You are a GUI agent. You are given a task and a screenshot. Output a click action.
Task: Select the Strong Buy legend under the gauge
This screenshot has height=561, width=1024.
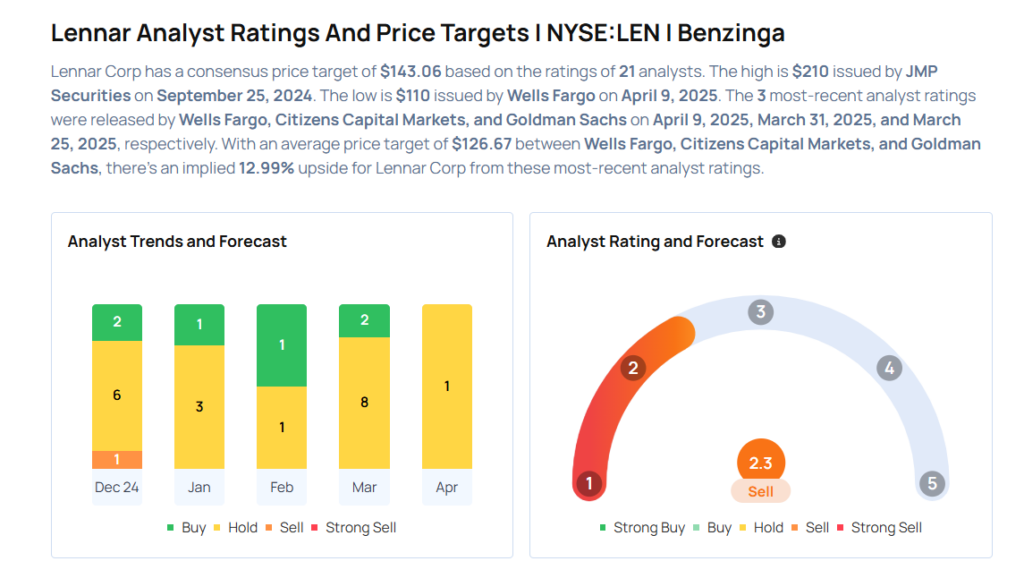coord(642,528)
